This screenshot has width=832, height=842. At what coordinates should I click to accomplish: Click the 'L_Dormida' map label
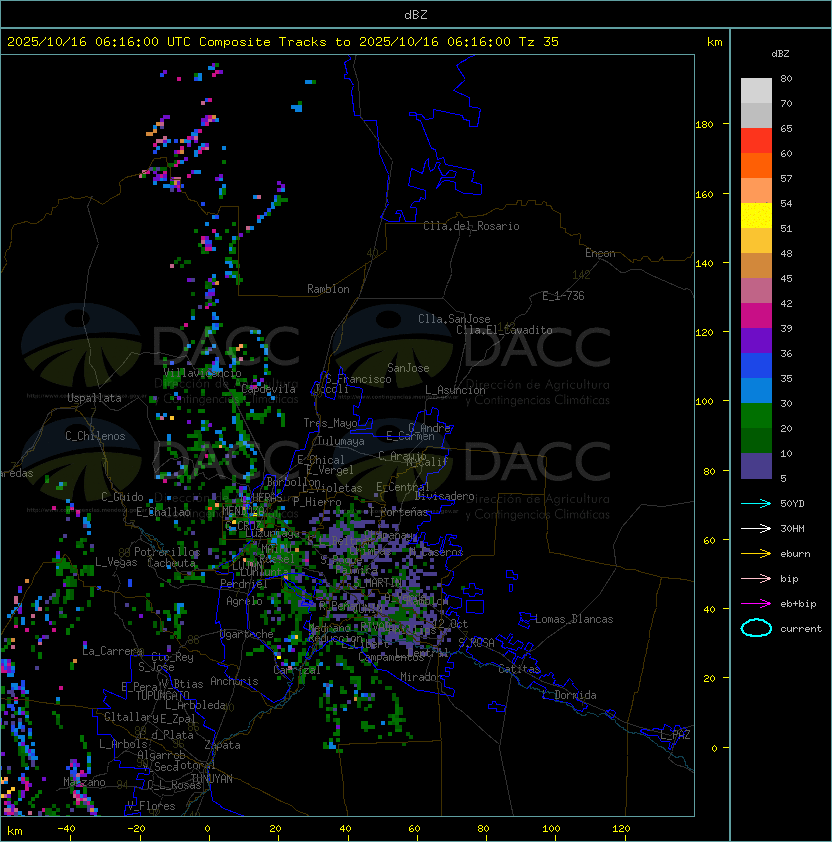click(569, 695)
